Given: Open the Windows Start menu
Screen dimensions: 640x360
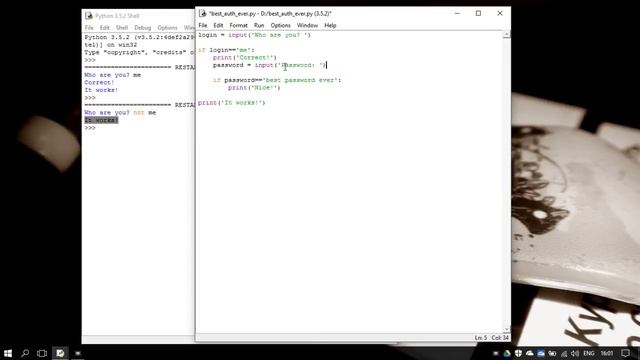Looking at the screenshot, I should 8,353.
